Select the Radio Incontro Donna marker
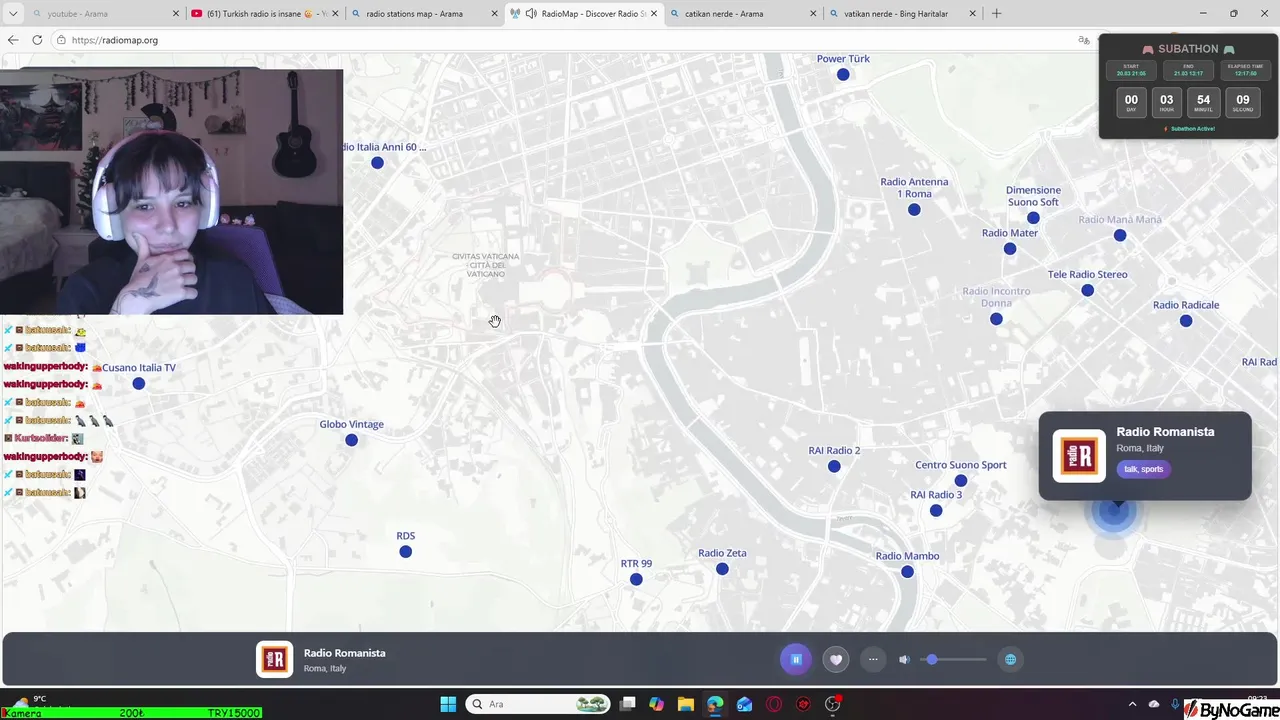 point(996,319)
